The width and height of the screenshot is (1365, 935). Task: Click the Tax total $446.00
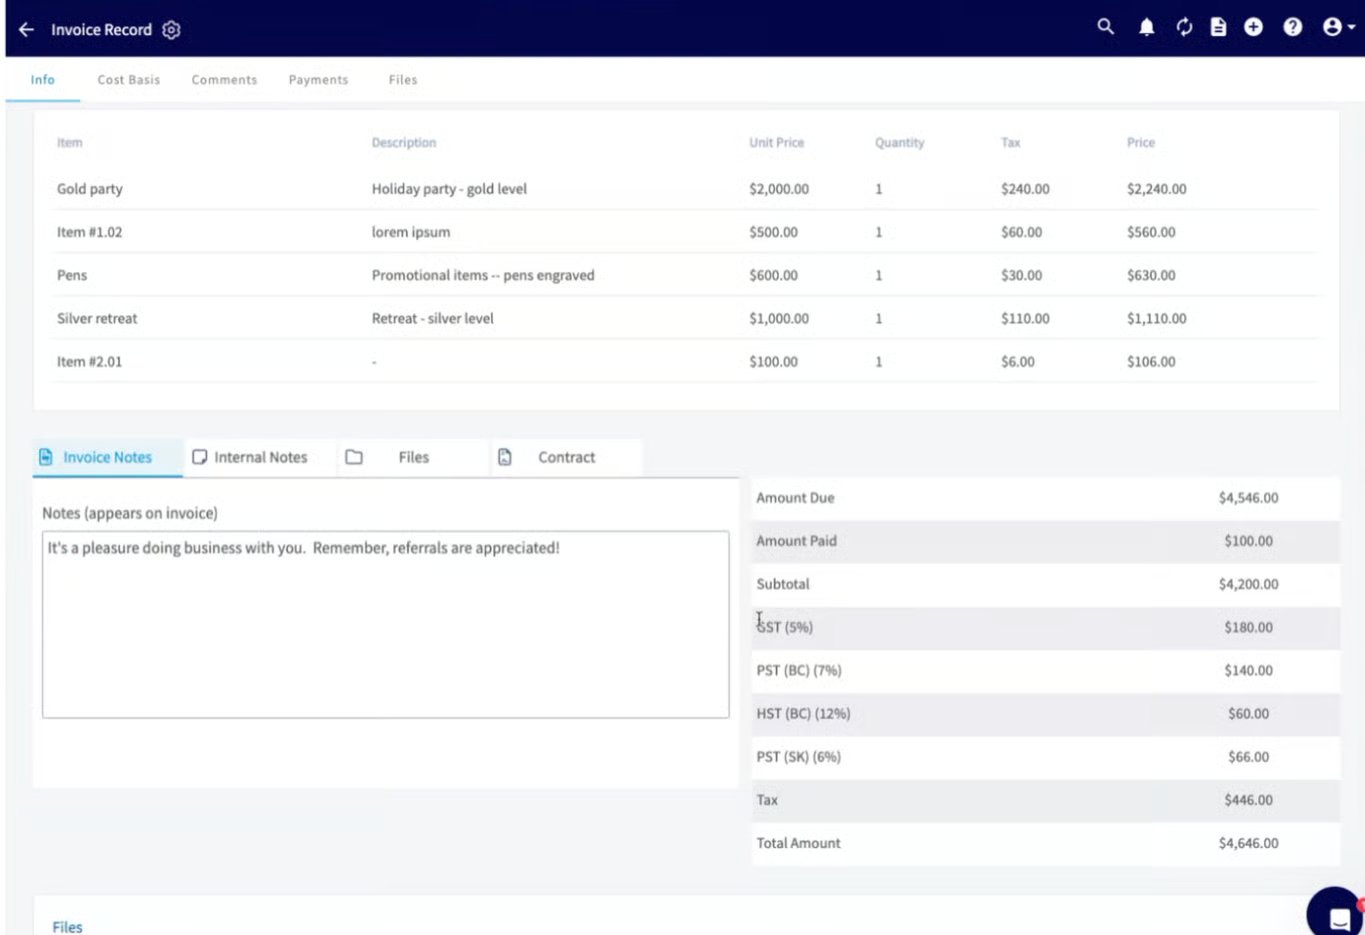[1248, 800]
